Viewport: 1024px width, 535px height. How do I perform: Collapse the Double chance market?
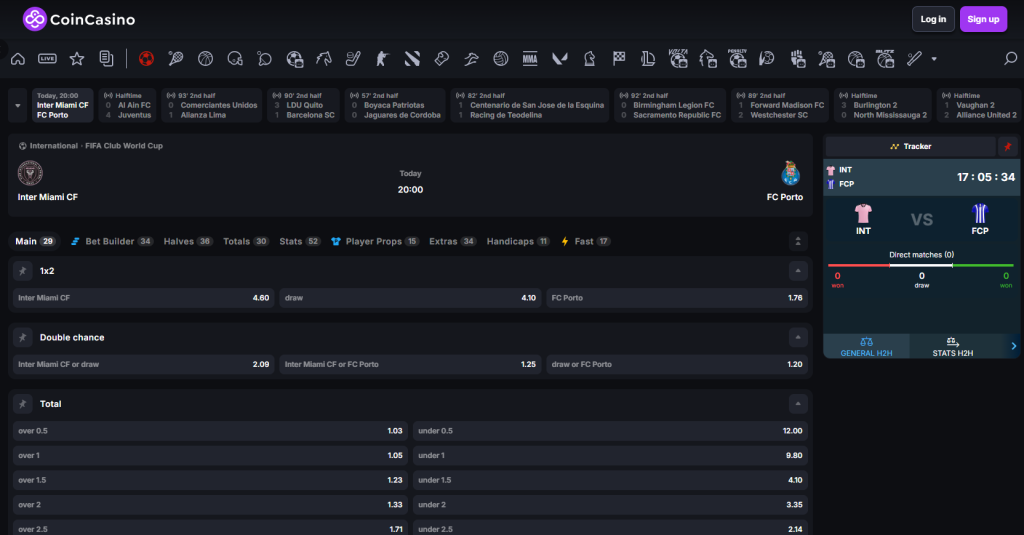pos(798,337)
